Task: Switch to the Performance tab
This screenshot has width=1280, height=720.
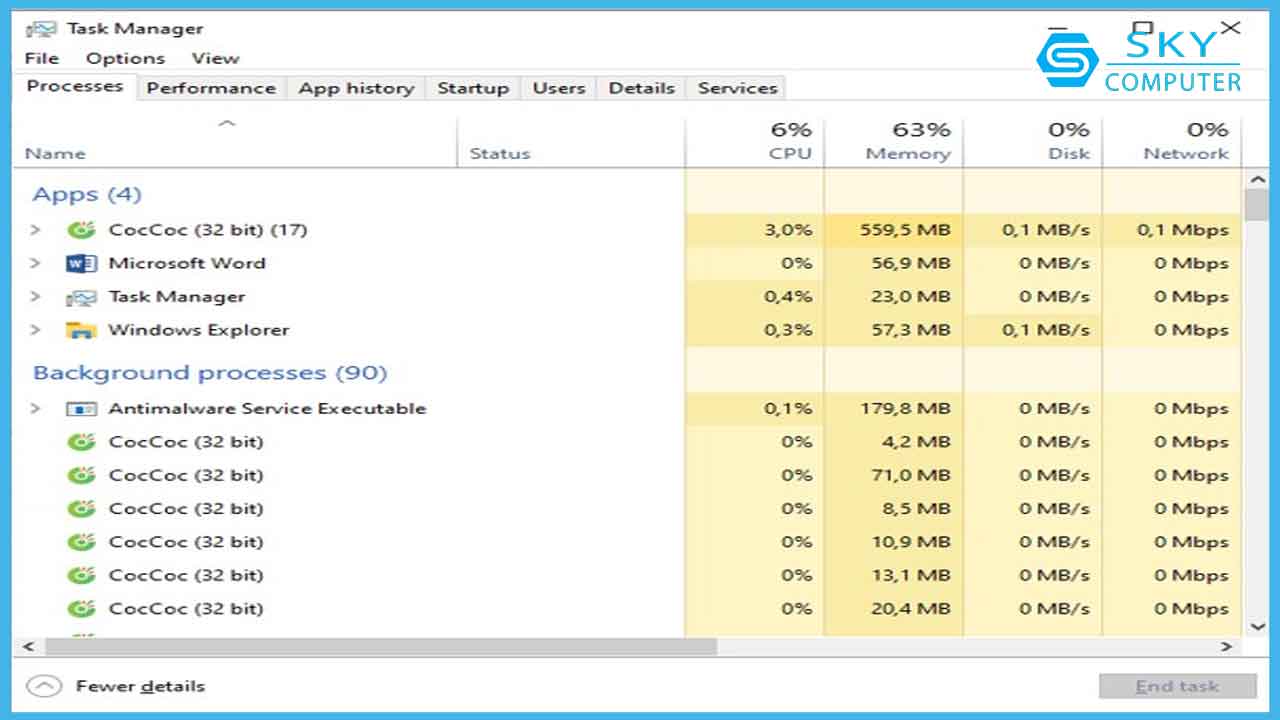Action: tap(211, 88)
